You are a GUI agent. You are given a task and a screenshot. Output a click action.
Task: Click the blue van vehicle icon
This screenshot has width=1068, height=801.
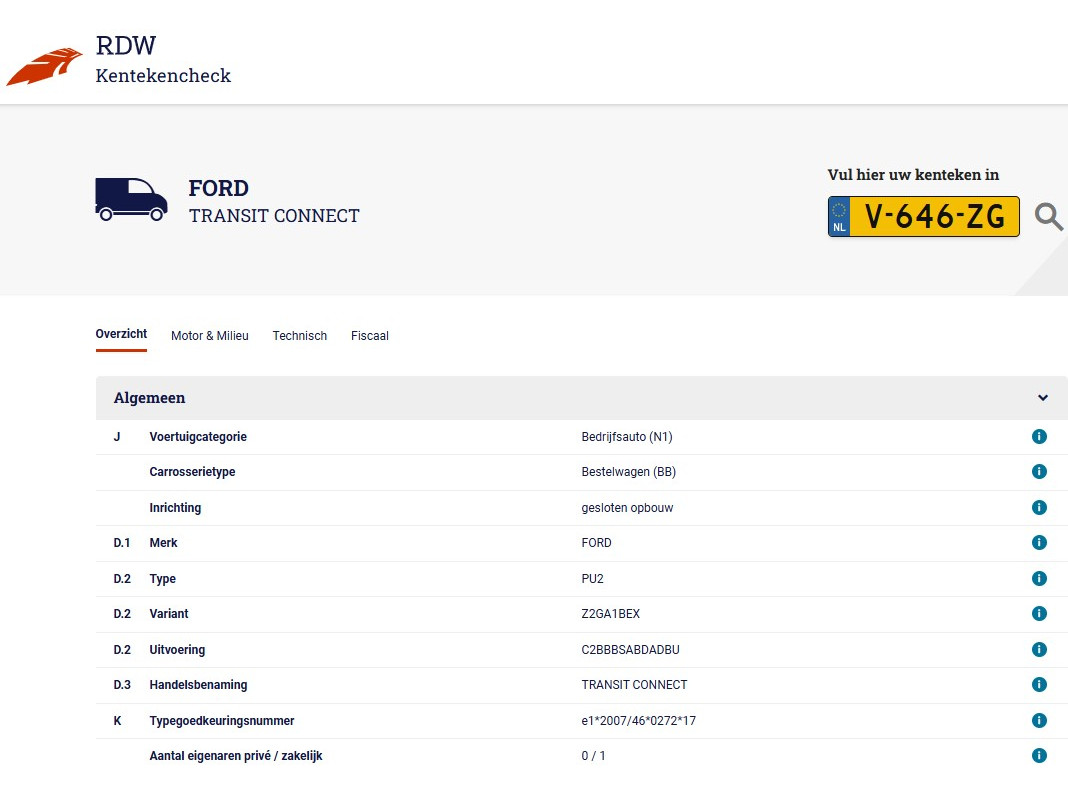(131, 200)
